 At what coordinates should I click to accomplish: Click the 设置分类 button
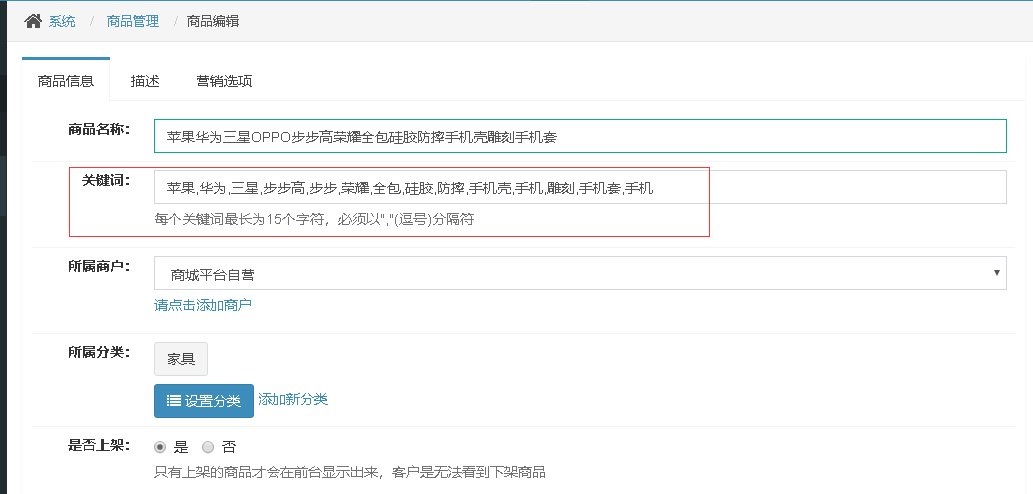click(204, 400)
